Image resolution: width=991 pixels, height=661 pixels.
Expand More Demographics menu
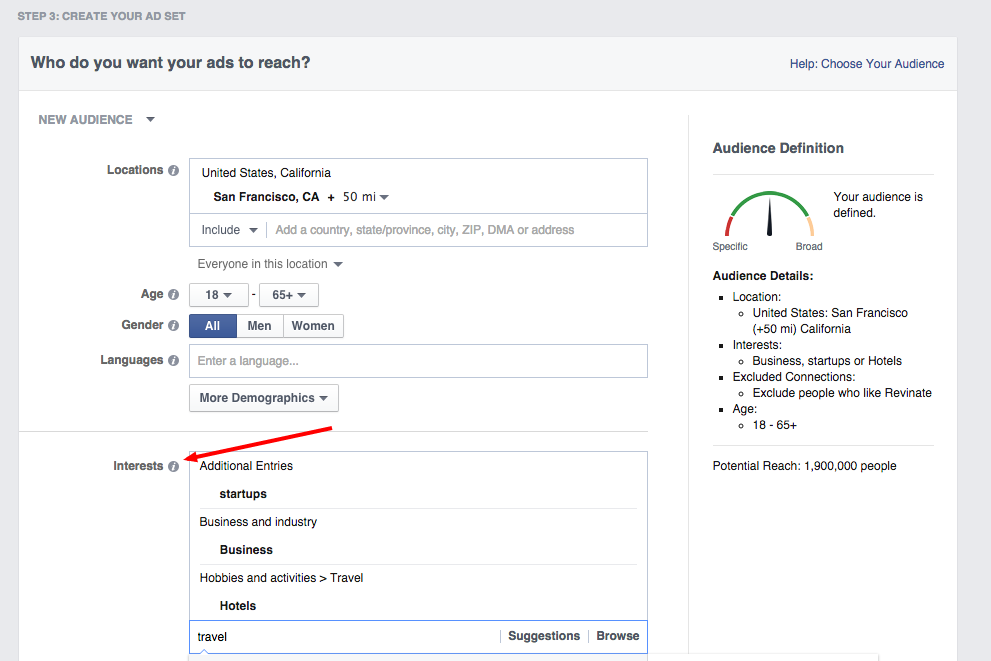(x=263, y=398)
